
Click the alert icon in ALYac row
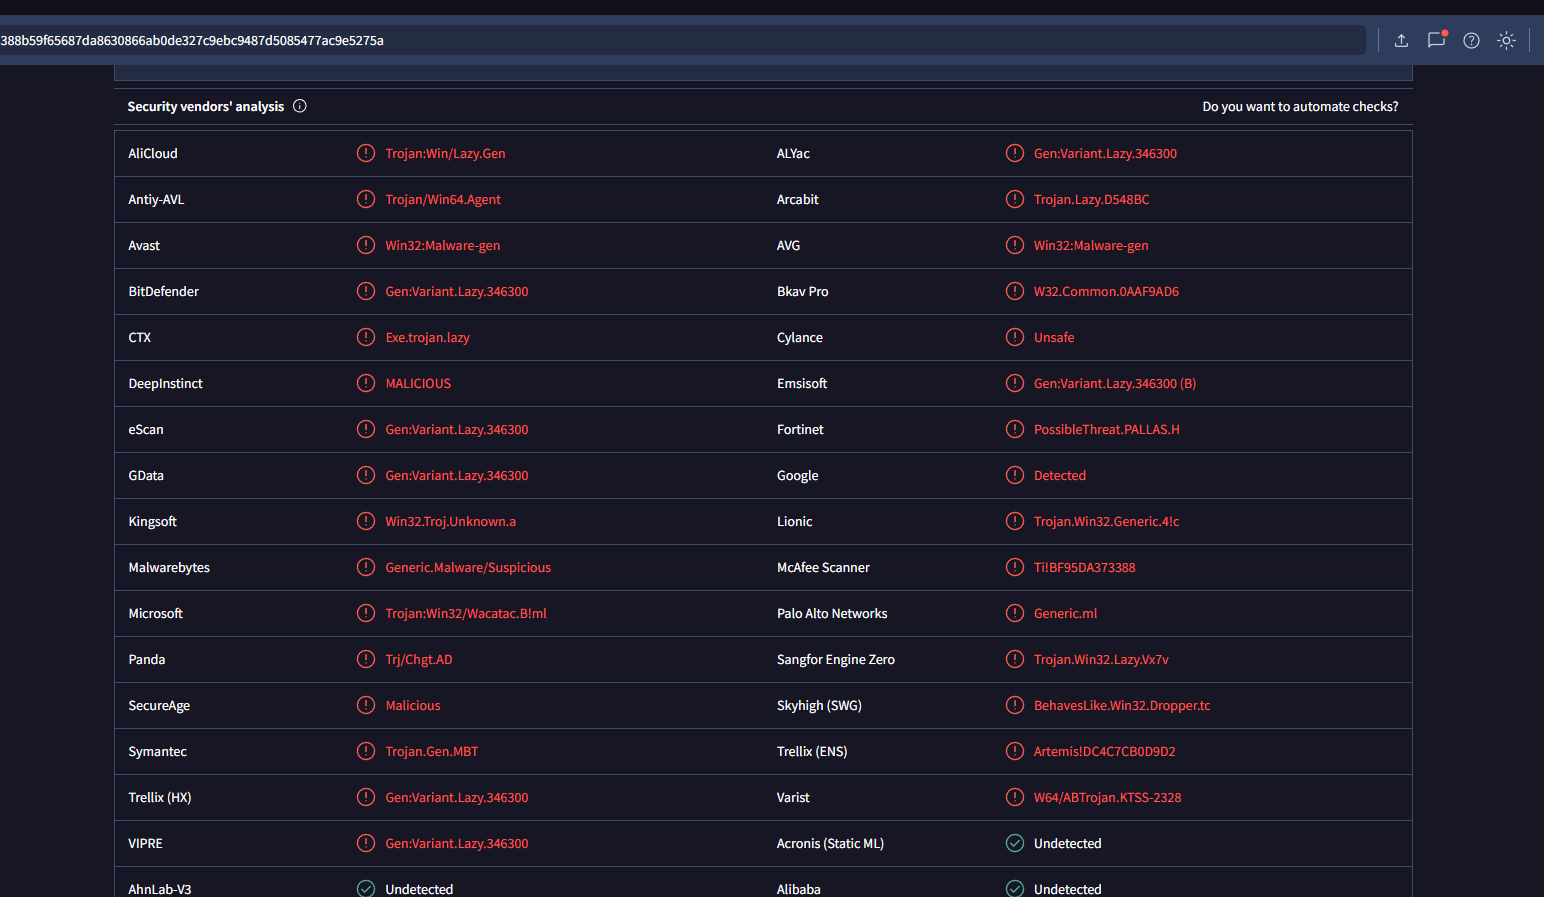[x=1015, y=153]
